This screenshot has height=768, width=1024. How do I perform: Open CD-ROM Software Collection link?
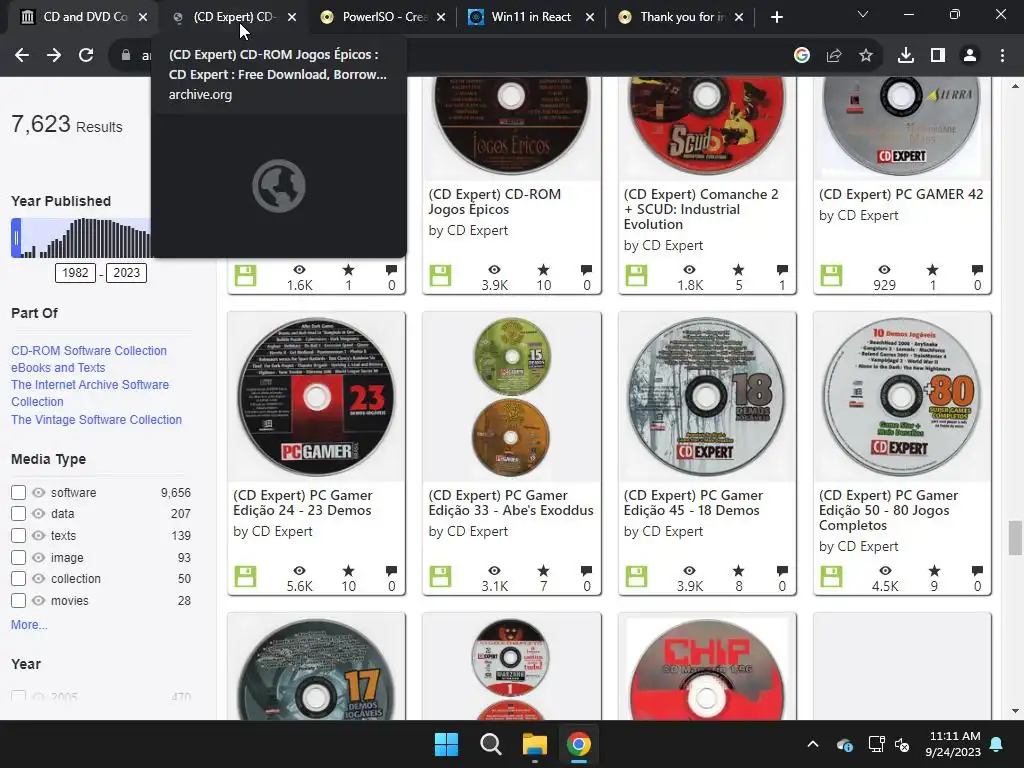click(89, 351)
